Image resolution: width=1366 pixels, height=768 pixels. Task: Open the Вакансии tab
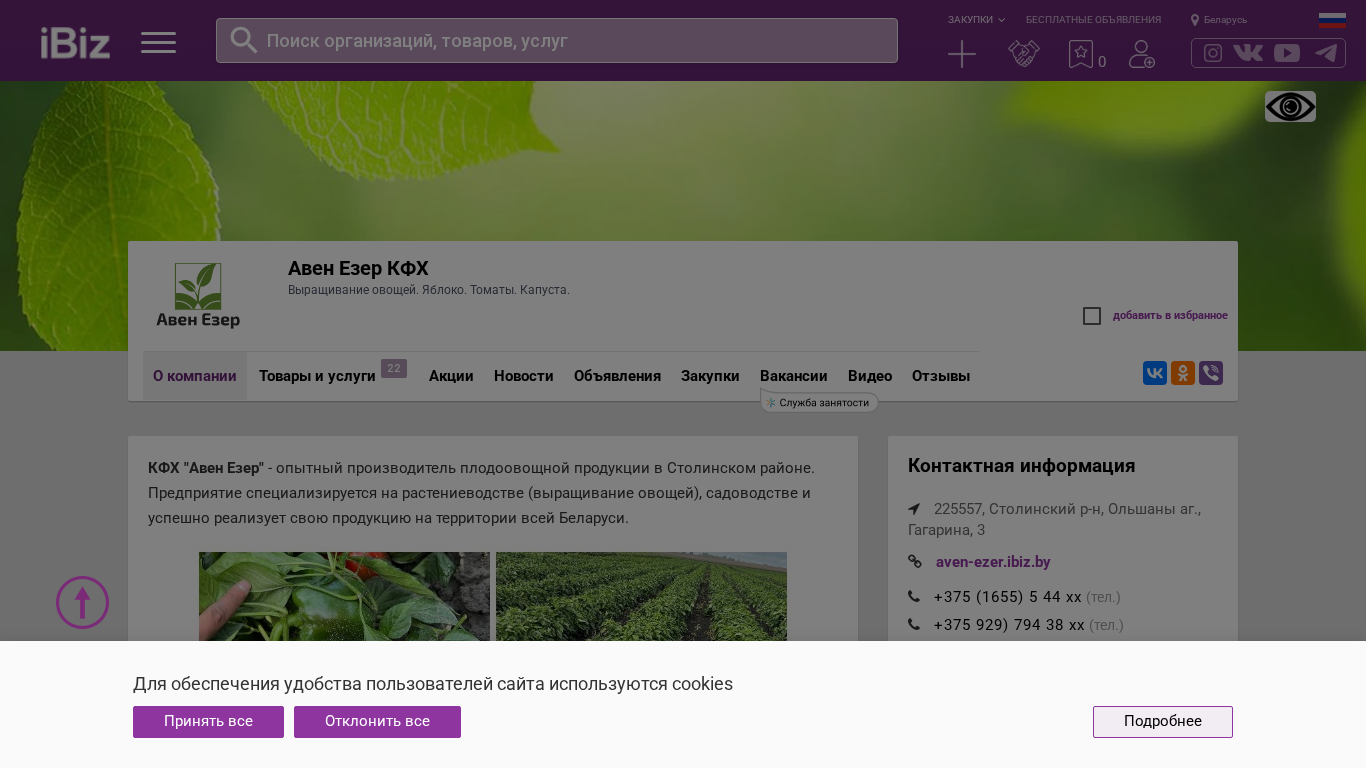794,376
